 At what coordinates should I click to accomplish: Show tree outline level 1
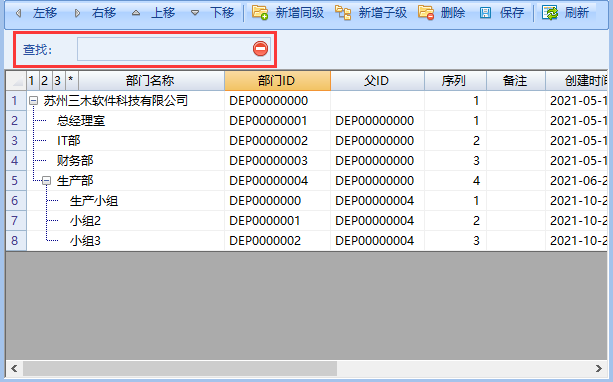[32, 81]
